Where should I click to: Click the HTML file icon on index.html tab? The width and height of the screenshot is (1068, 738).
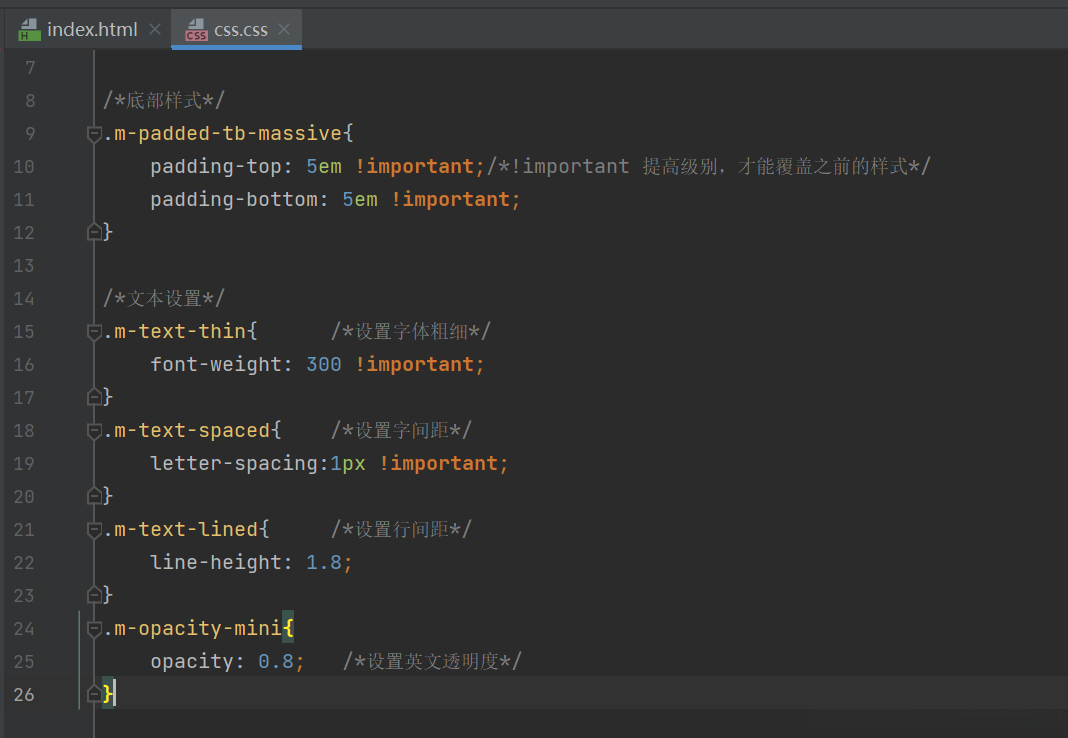pos(28,30)
